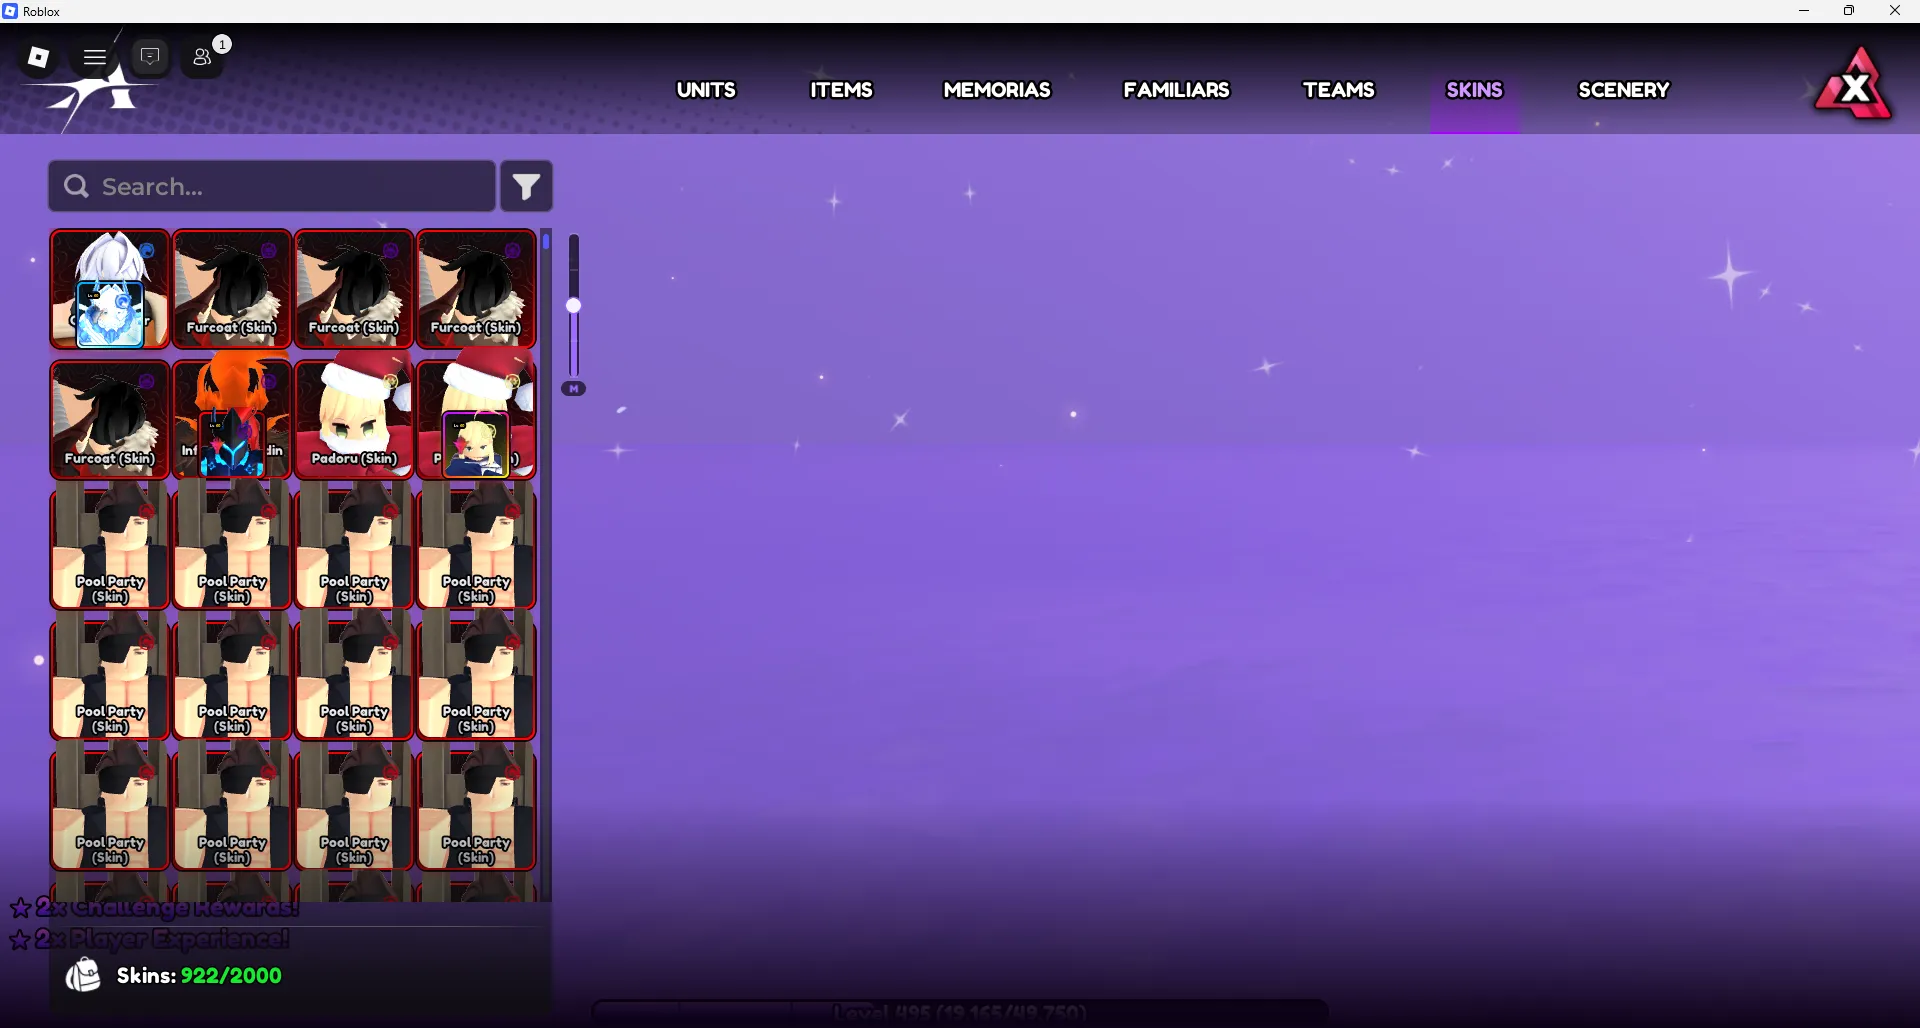Go to the FAMILIARS tab

[1176, 90]
